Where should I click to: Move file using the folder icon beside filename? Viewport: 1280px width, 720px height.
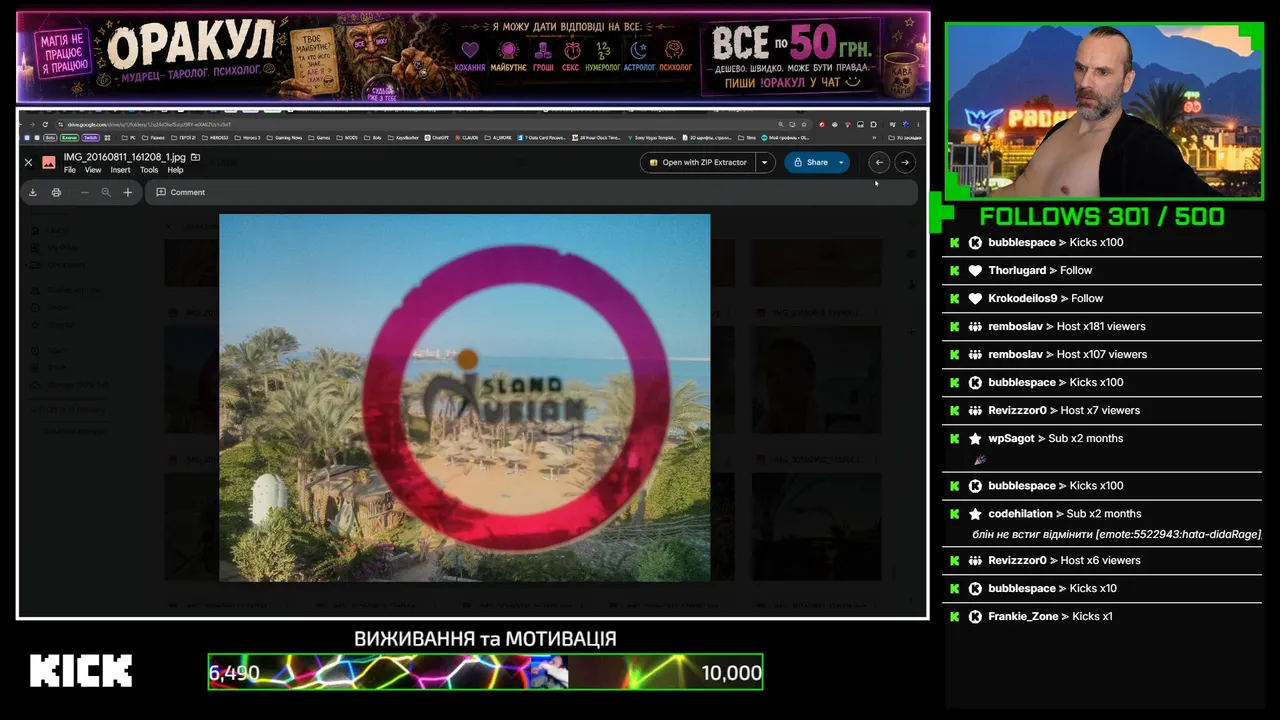[x=195, y=157]
